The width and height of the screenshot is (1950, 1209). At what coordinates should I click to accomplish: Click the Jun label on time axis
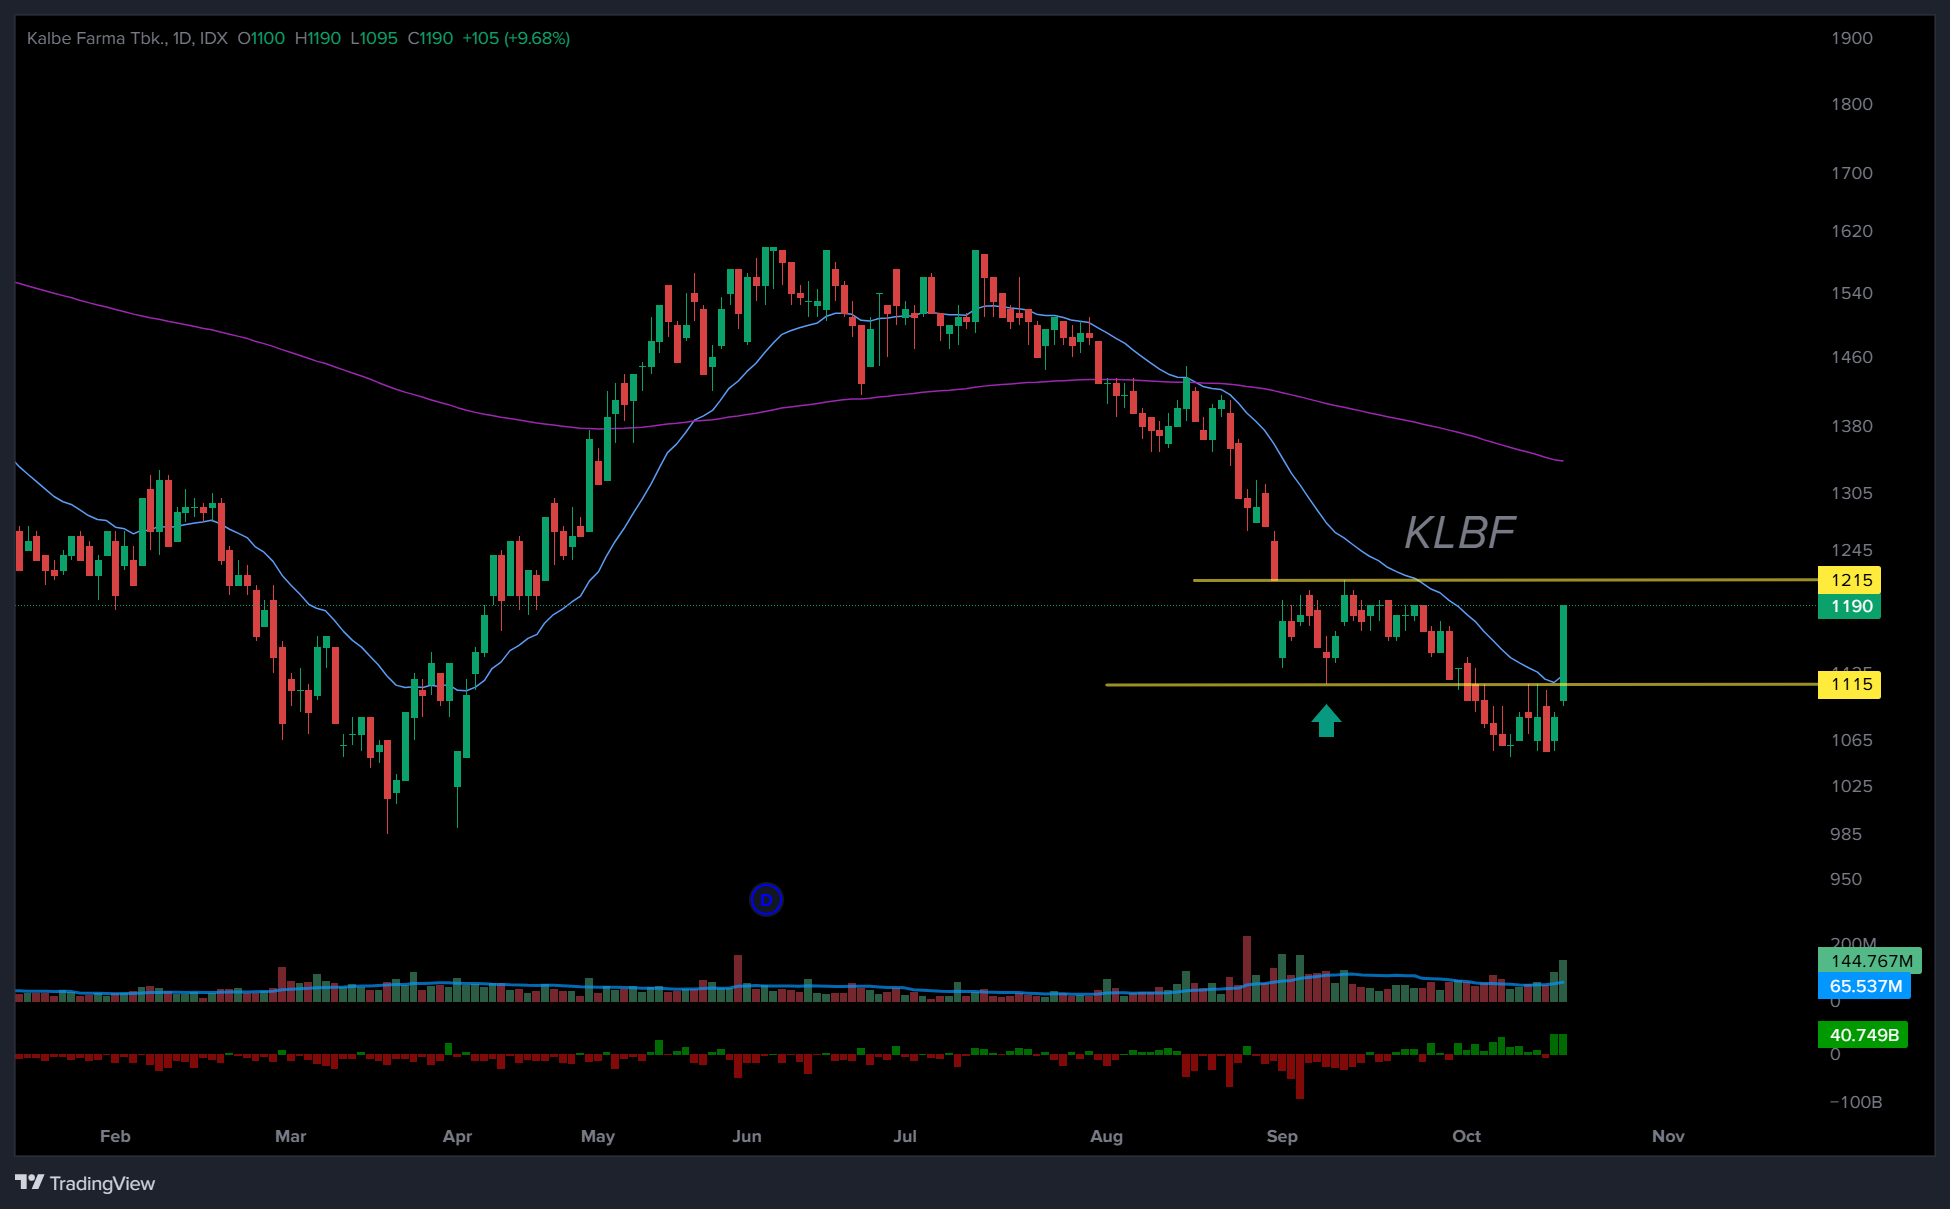tap(747, 1136)
